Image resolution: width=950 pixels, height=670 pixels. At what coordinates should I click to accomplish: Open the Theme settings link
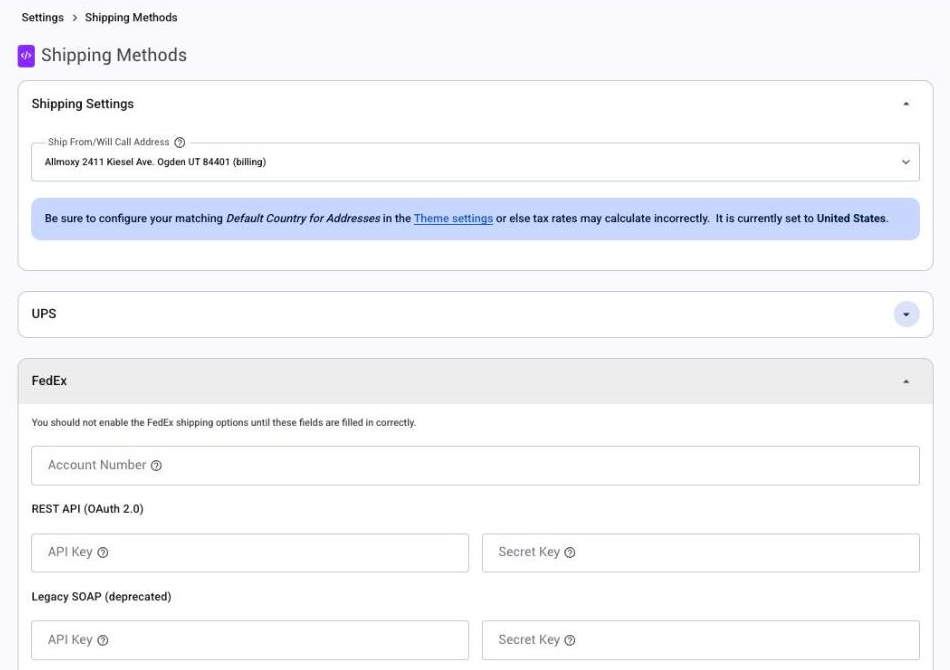pos(453,218)
